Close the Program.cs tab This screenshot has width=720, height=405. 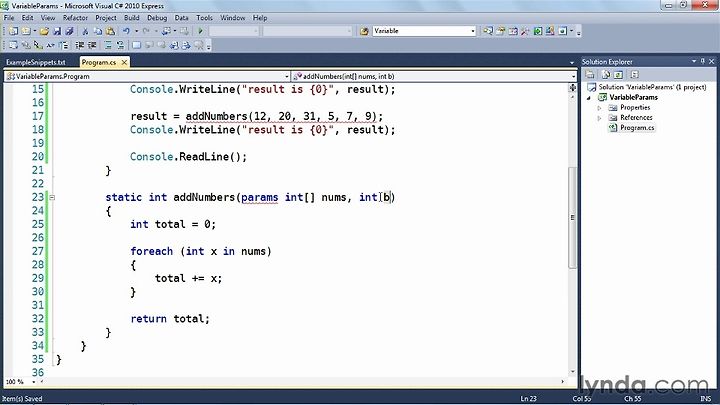pos(124,62)
